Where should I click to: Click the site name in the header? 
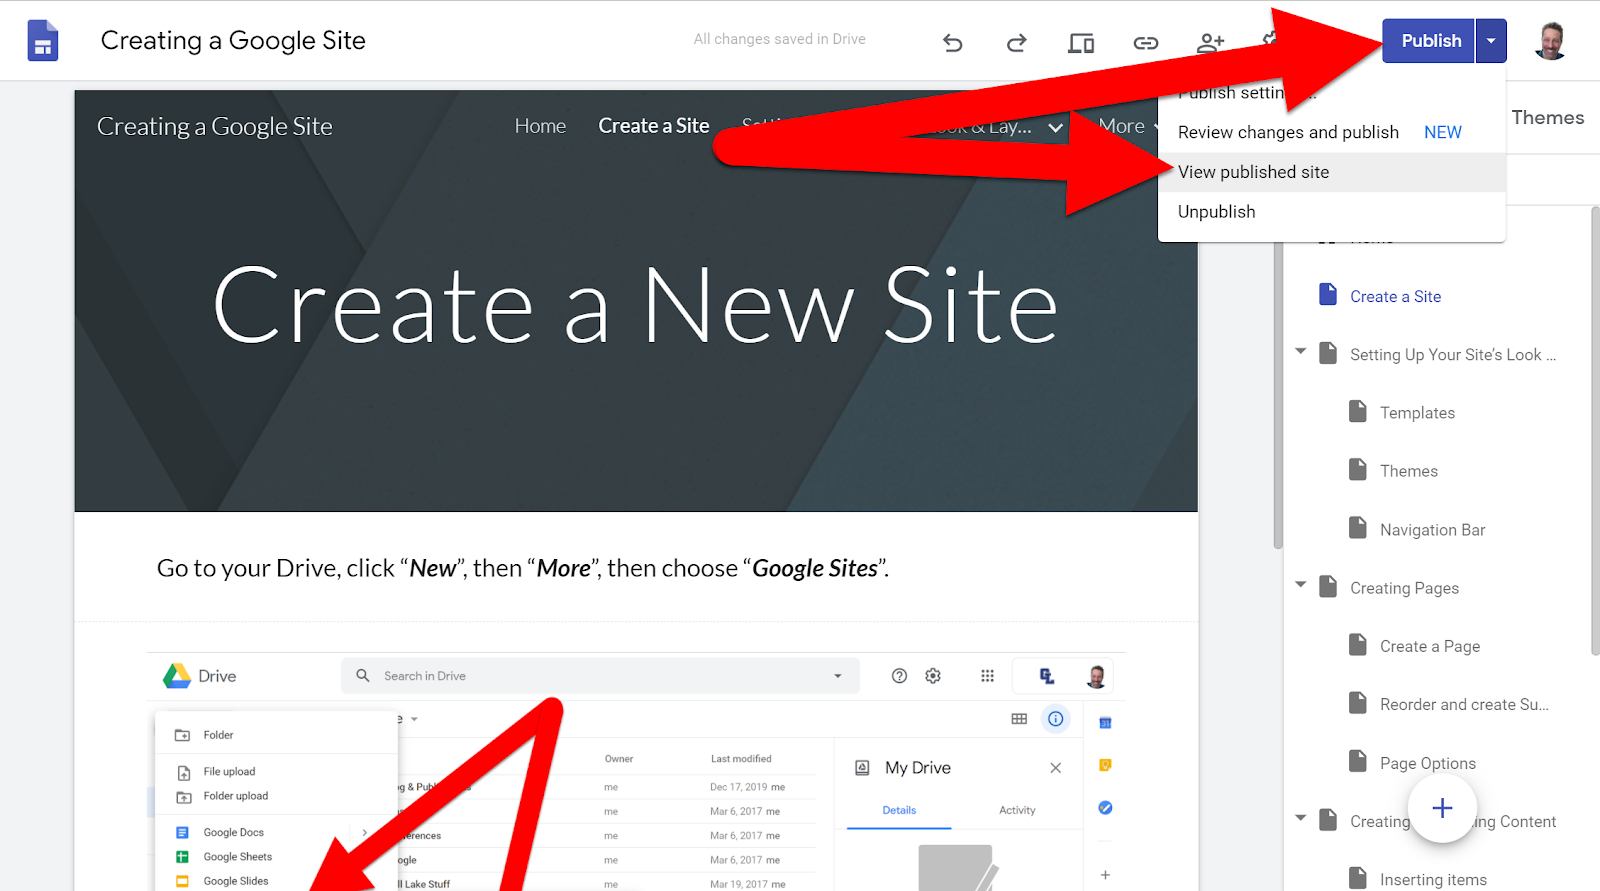[x=215, y=126]
